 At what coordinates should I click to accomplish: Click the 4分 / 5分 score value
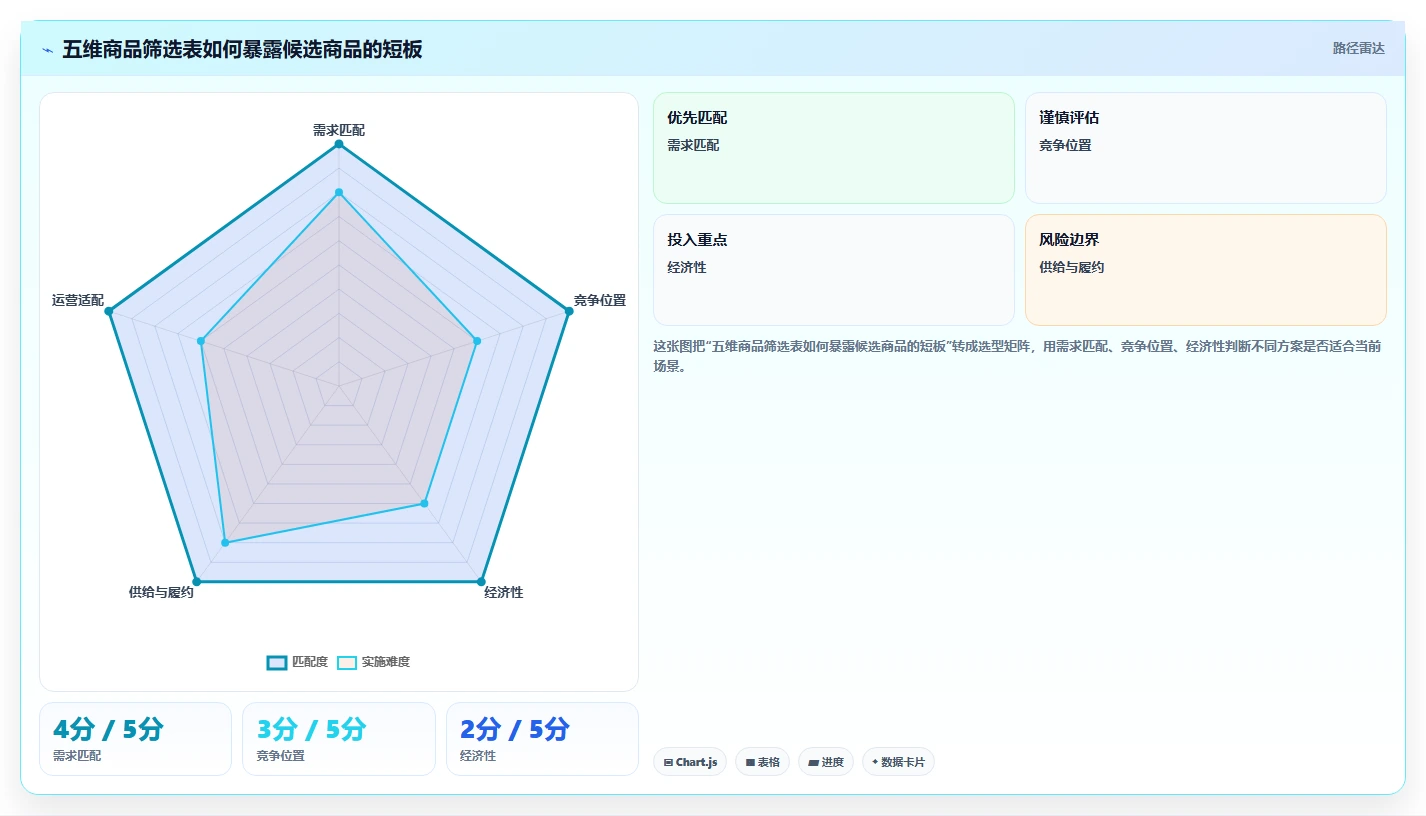(108, 729)
